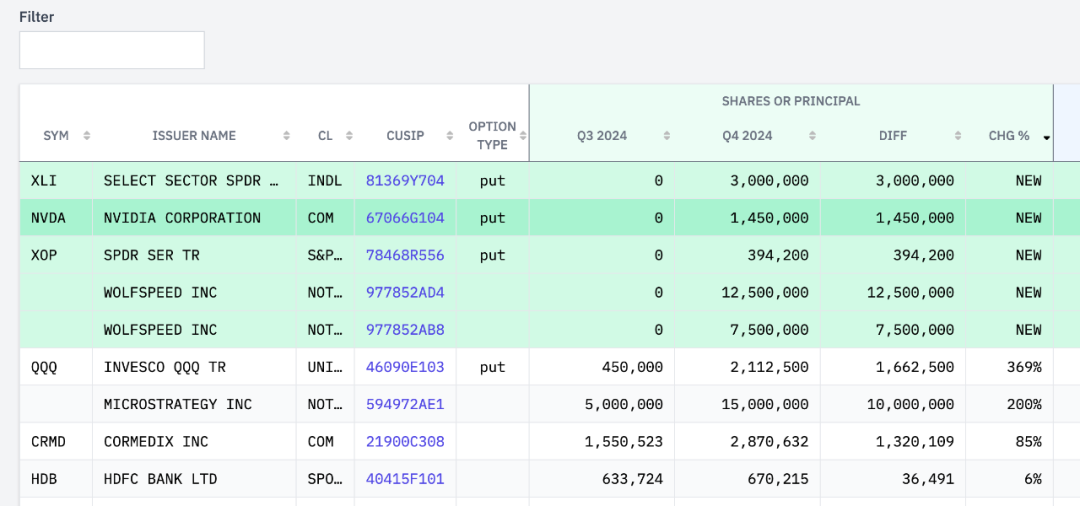The height and width of the screenshot is (506, 1080).
Task: Open CUSIP link 81369Y704
Action: click(405, 180)
